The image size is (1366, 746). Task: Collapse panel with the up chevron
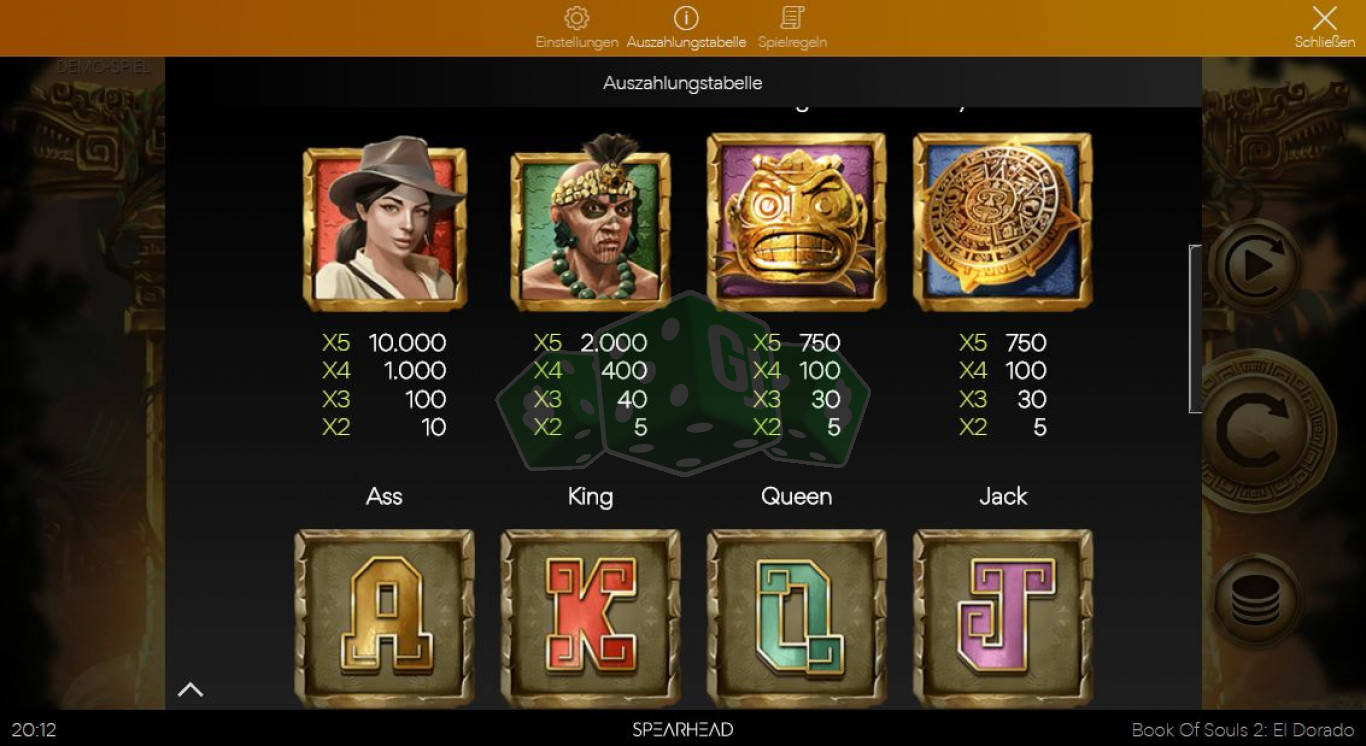(190, 689)
